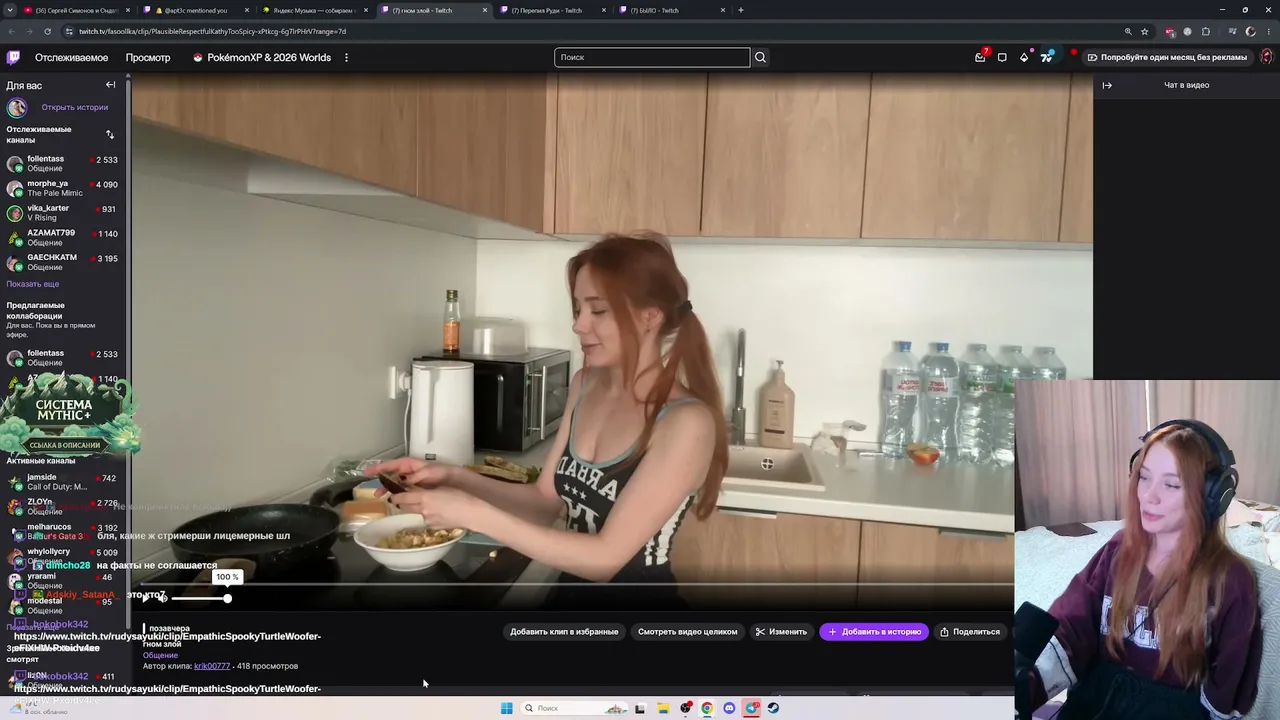Click Смотреть видео целиком button
Image resolution: width=1280 pixels, height=720 pixels.
click(x=688, y=632)
